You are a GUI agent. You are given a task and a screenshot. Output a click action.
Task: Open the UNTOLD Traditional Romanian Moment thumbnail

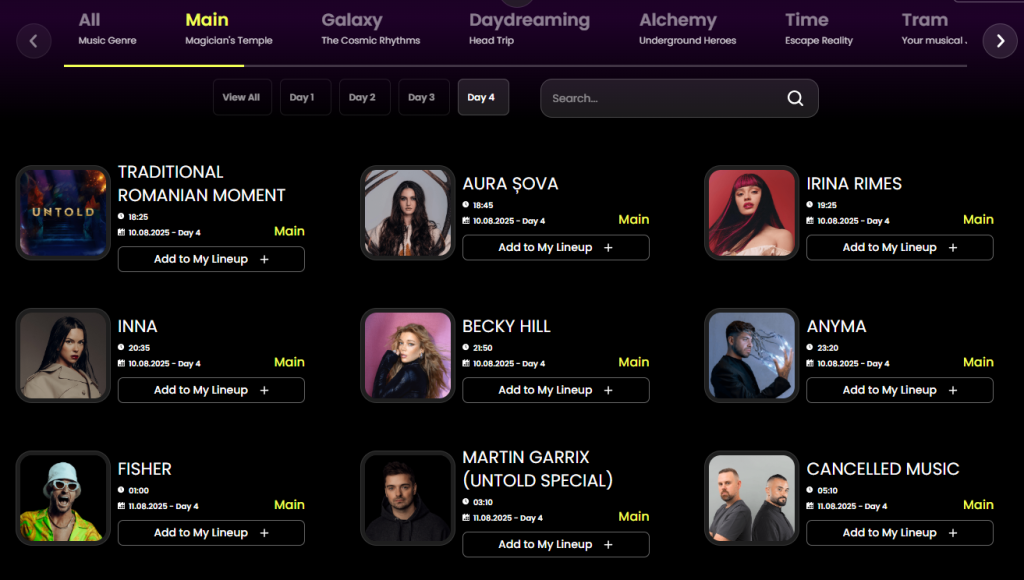coord(63,212)
